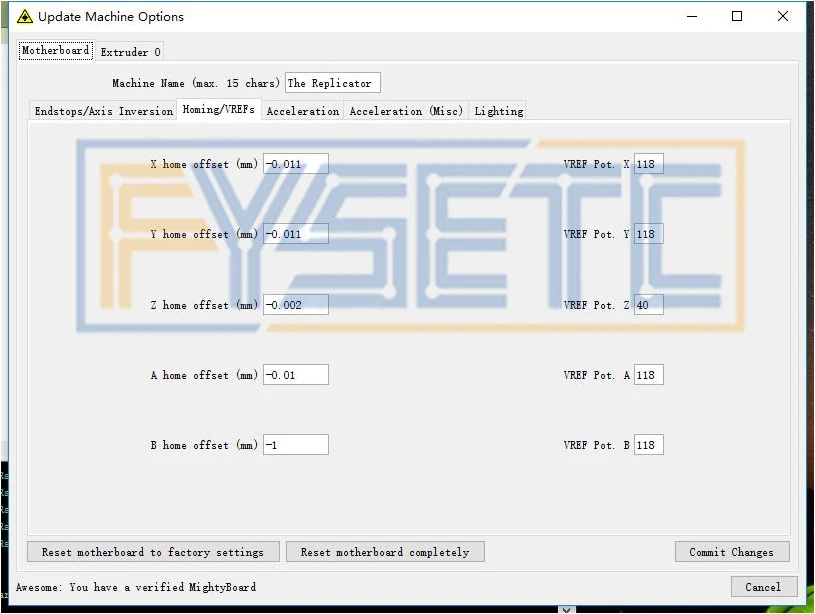This screenshot has width=815, height=614.
Task: Click the VREF Pot. X field
Action: click(649, 164)
